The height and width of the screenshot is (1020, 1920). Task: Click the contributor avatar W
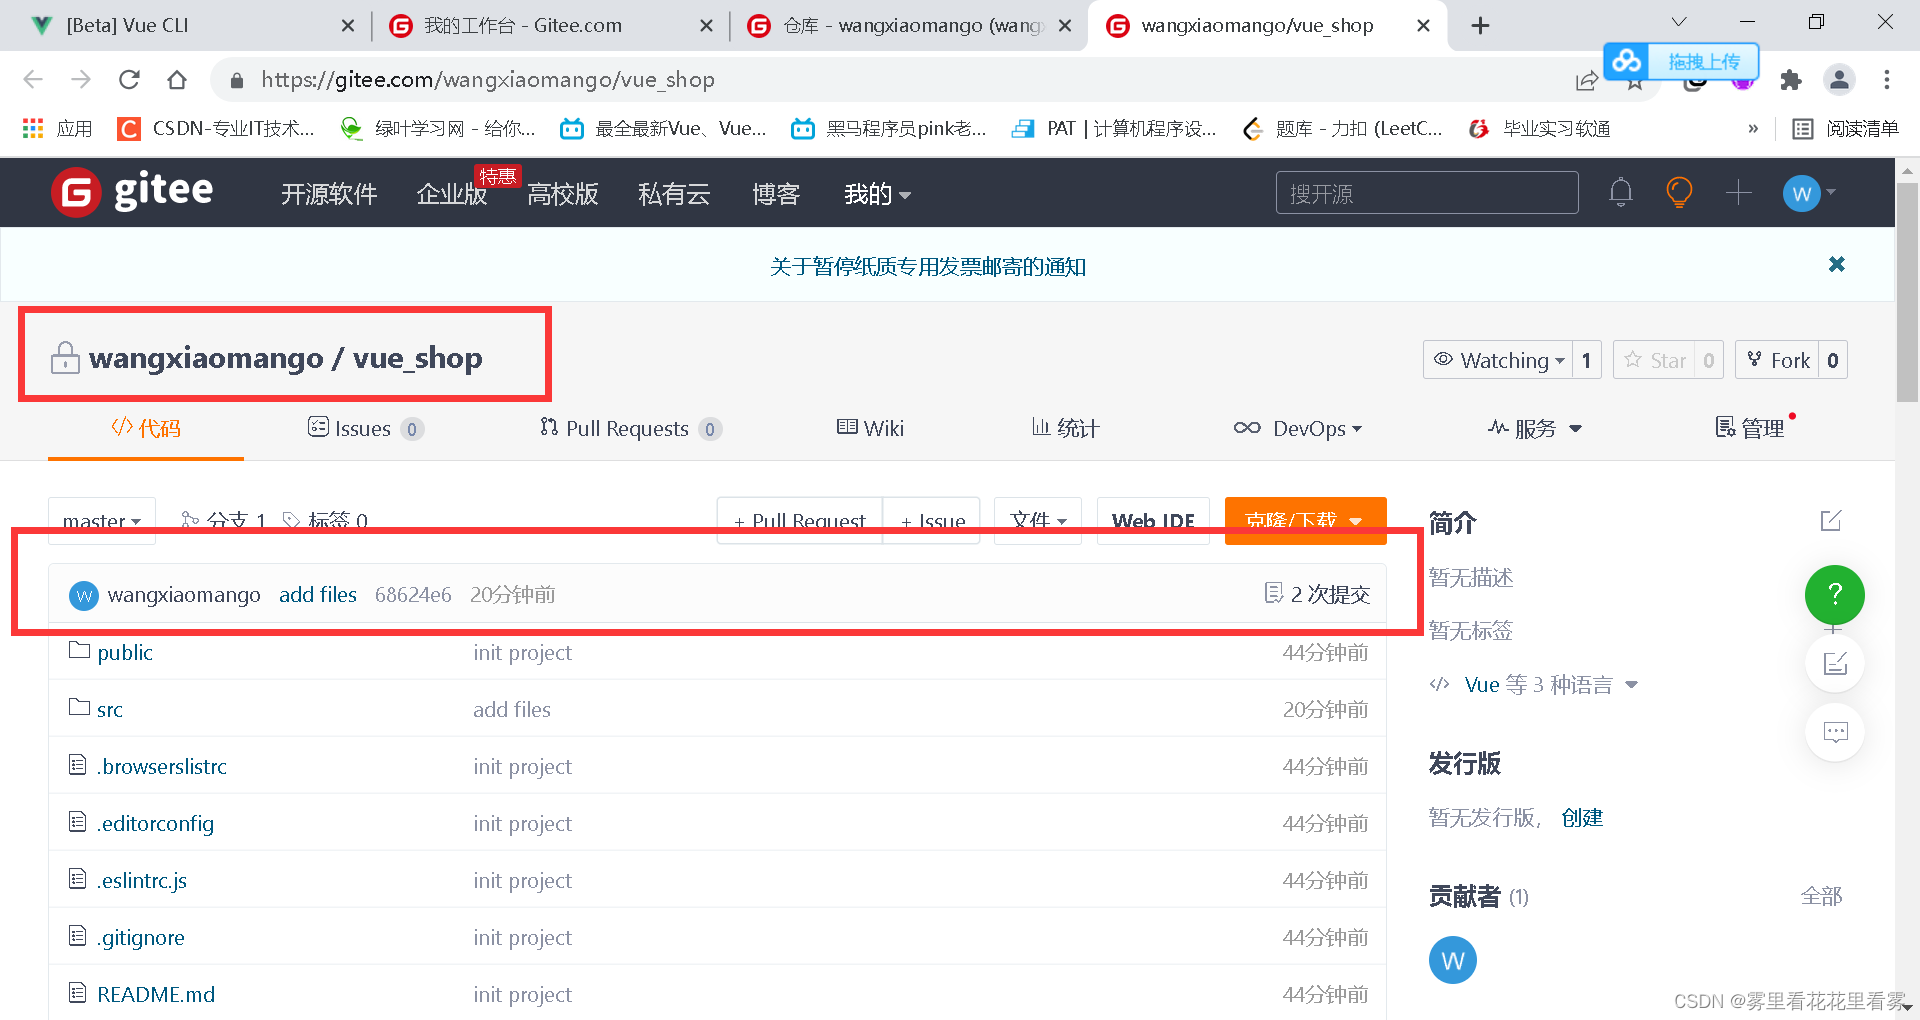[x=1452, y=960]
